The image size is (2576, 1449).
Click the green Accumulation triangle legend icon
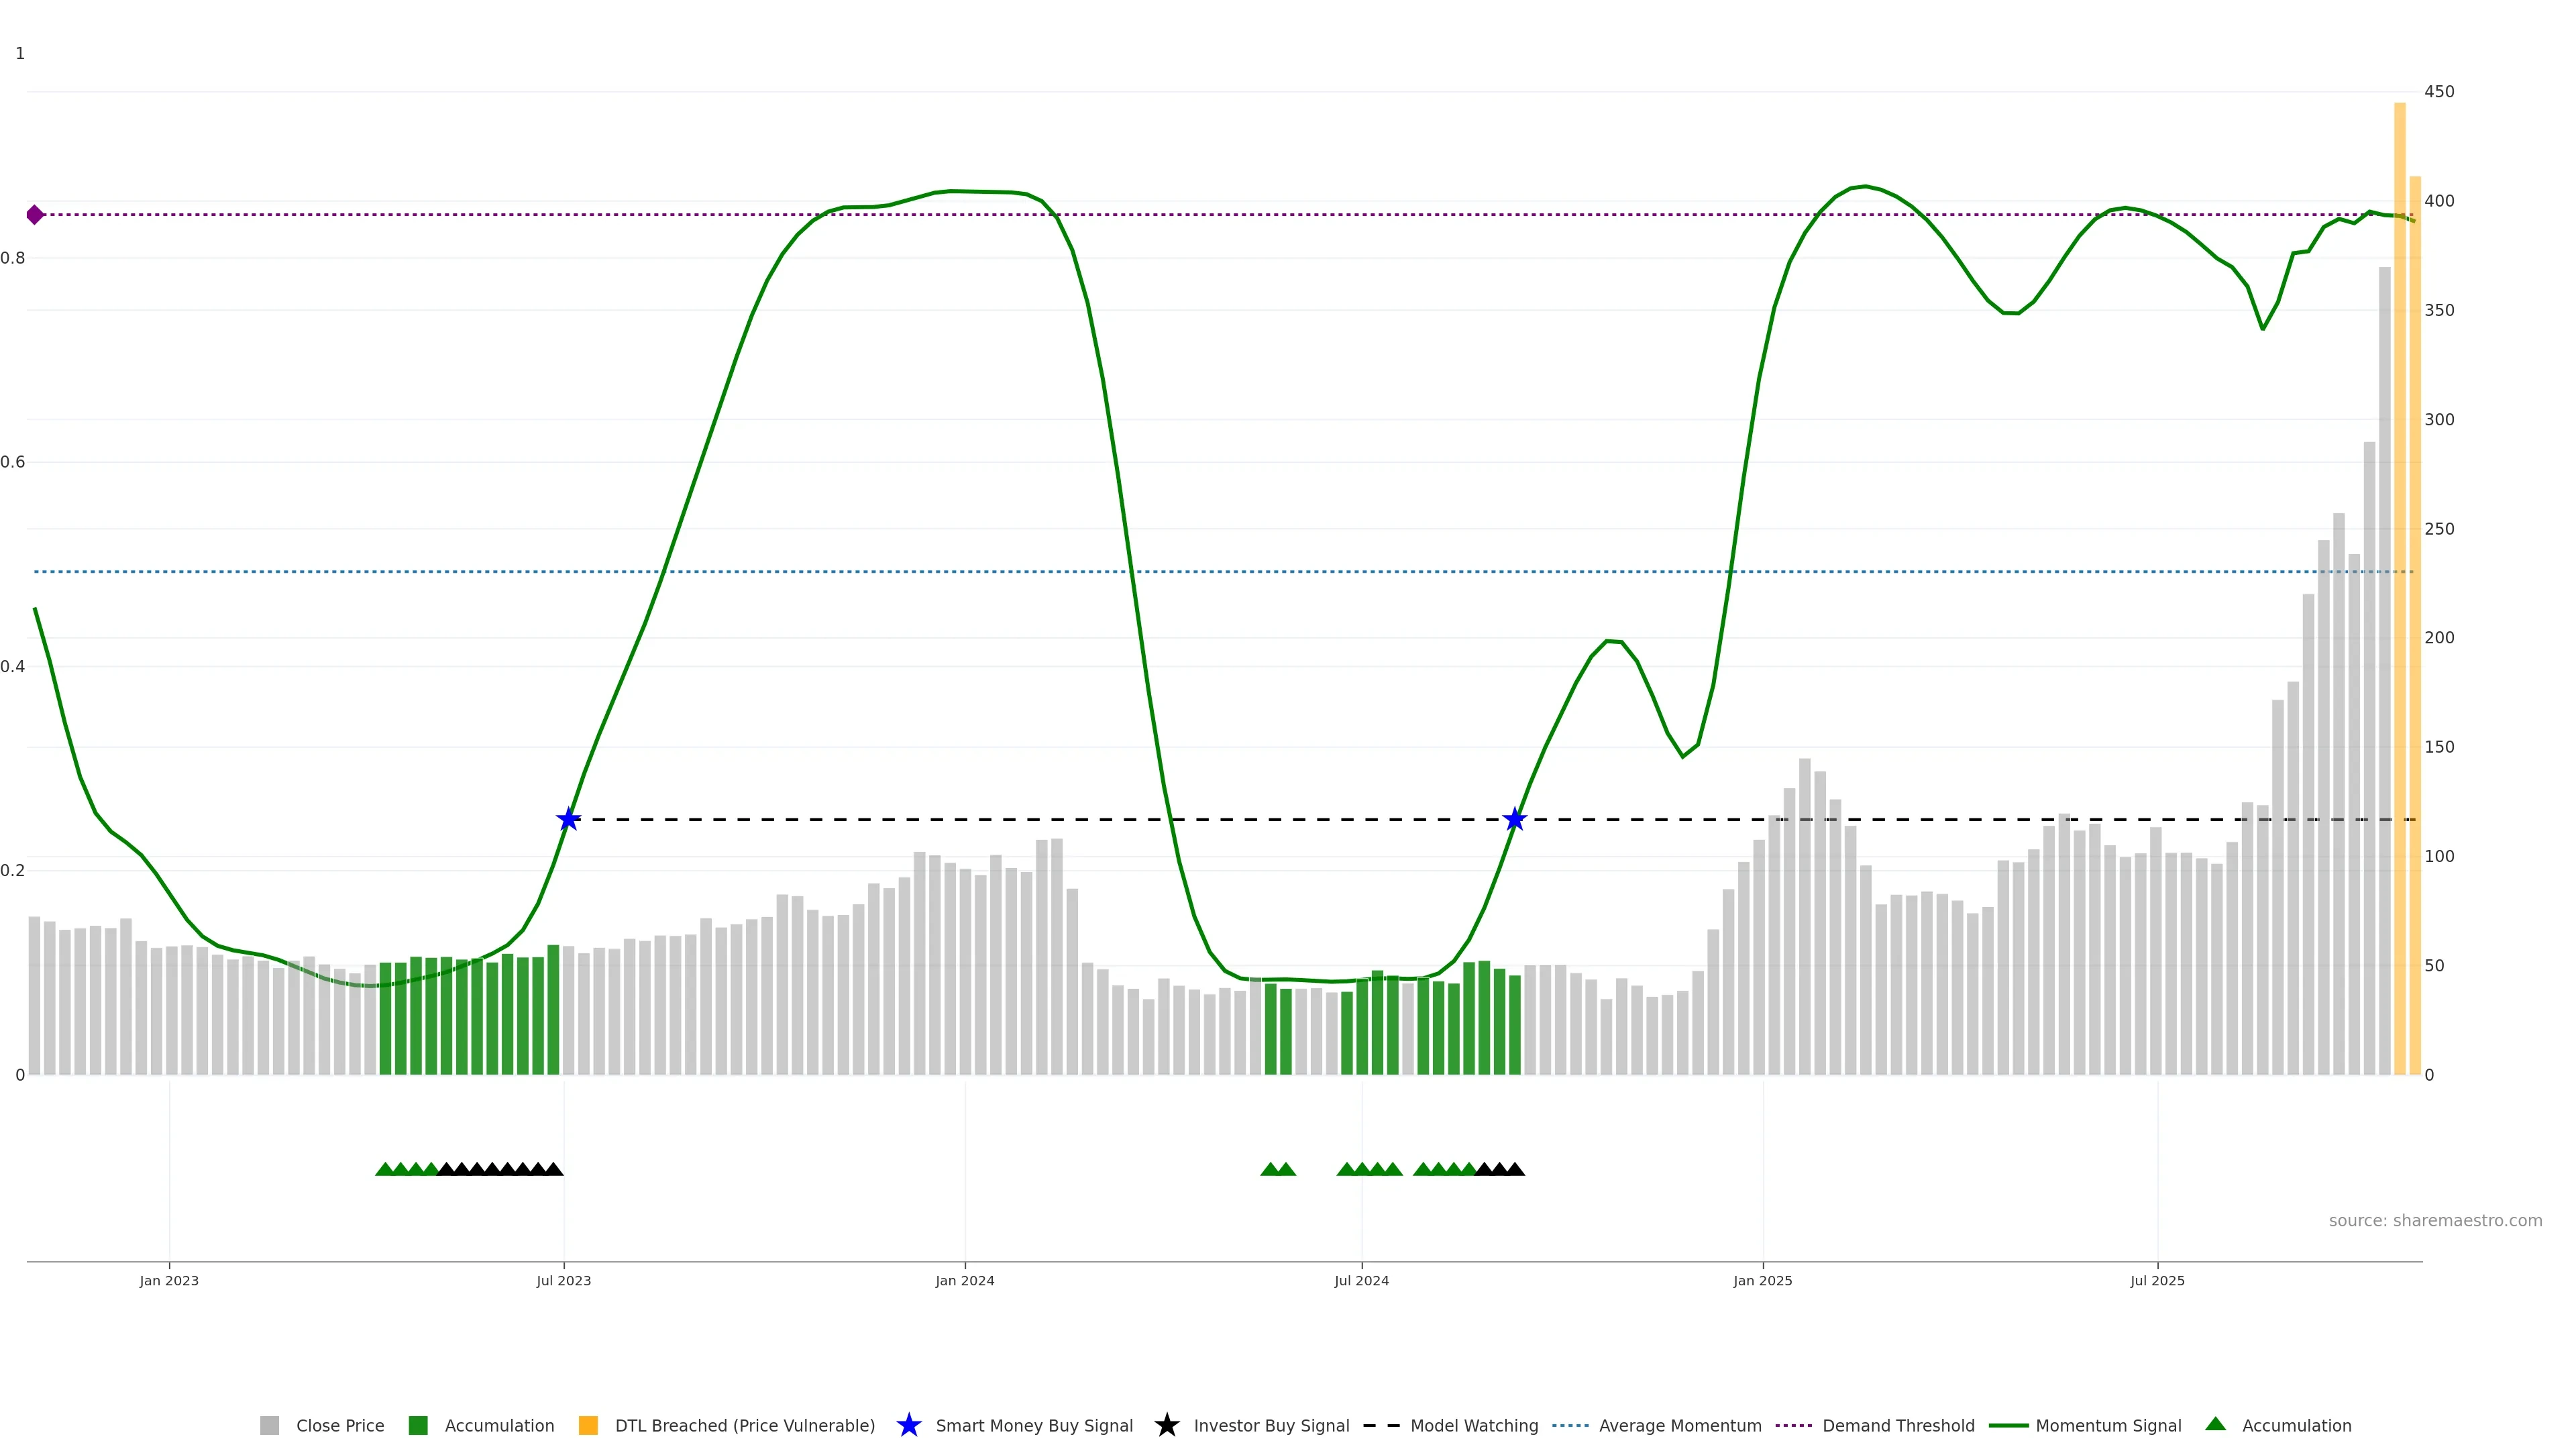coord(2215,1424)
